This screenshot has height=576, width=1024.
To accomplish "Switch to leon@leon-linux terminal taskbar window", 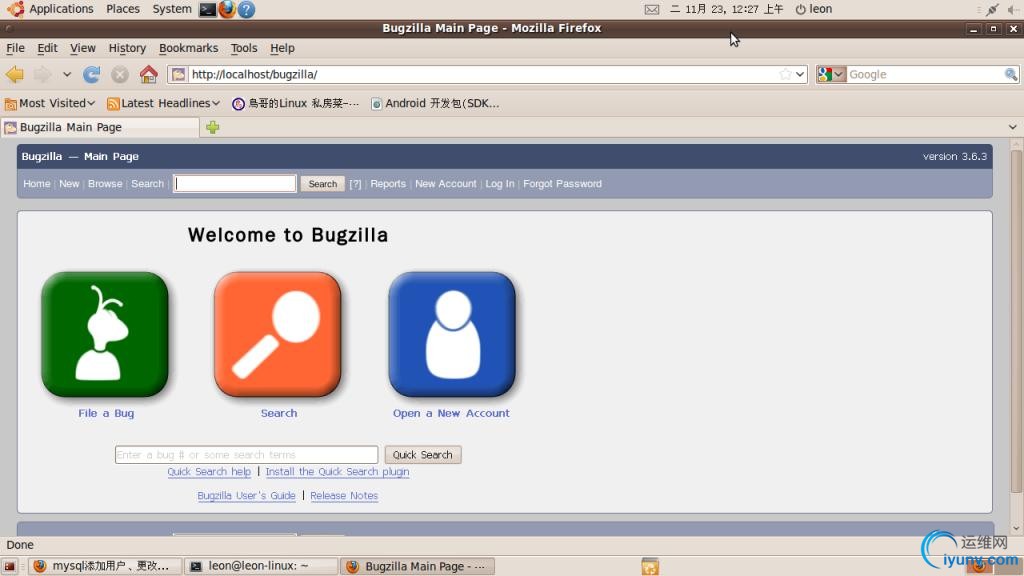I will point(261,566).
